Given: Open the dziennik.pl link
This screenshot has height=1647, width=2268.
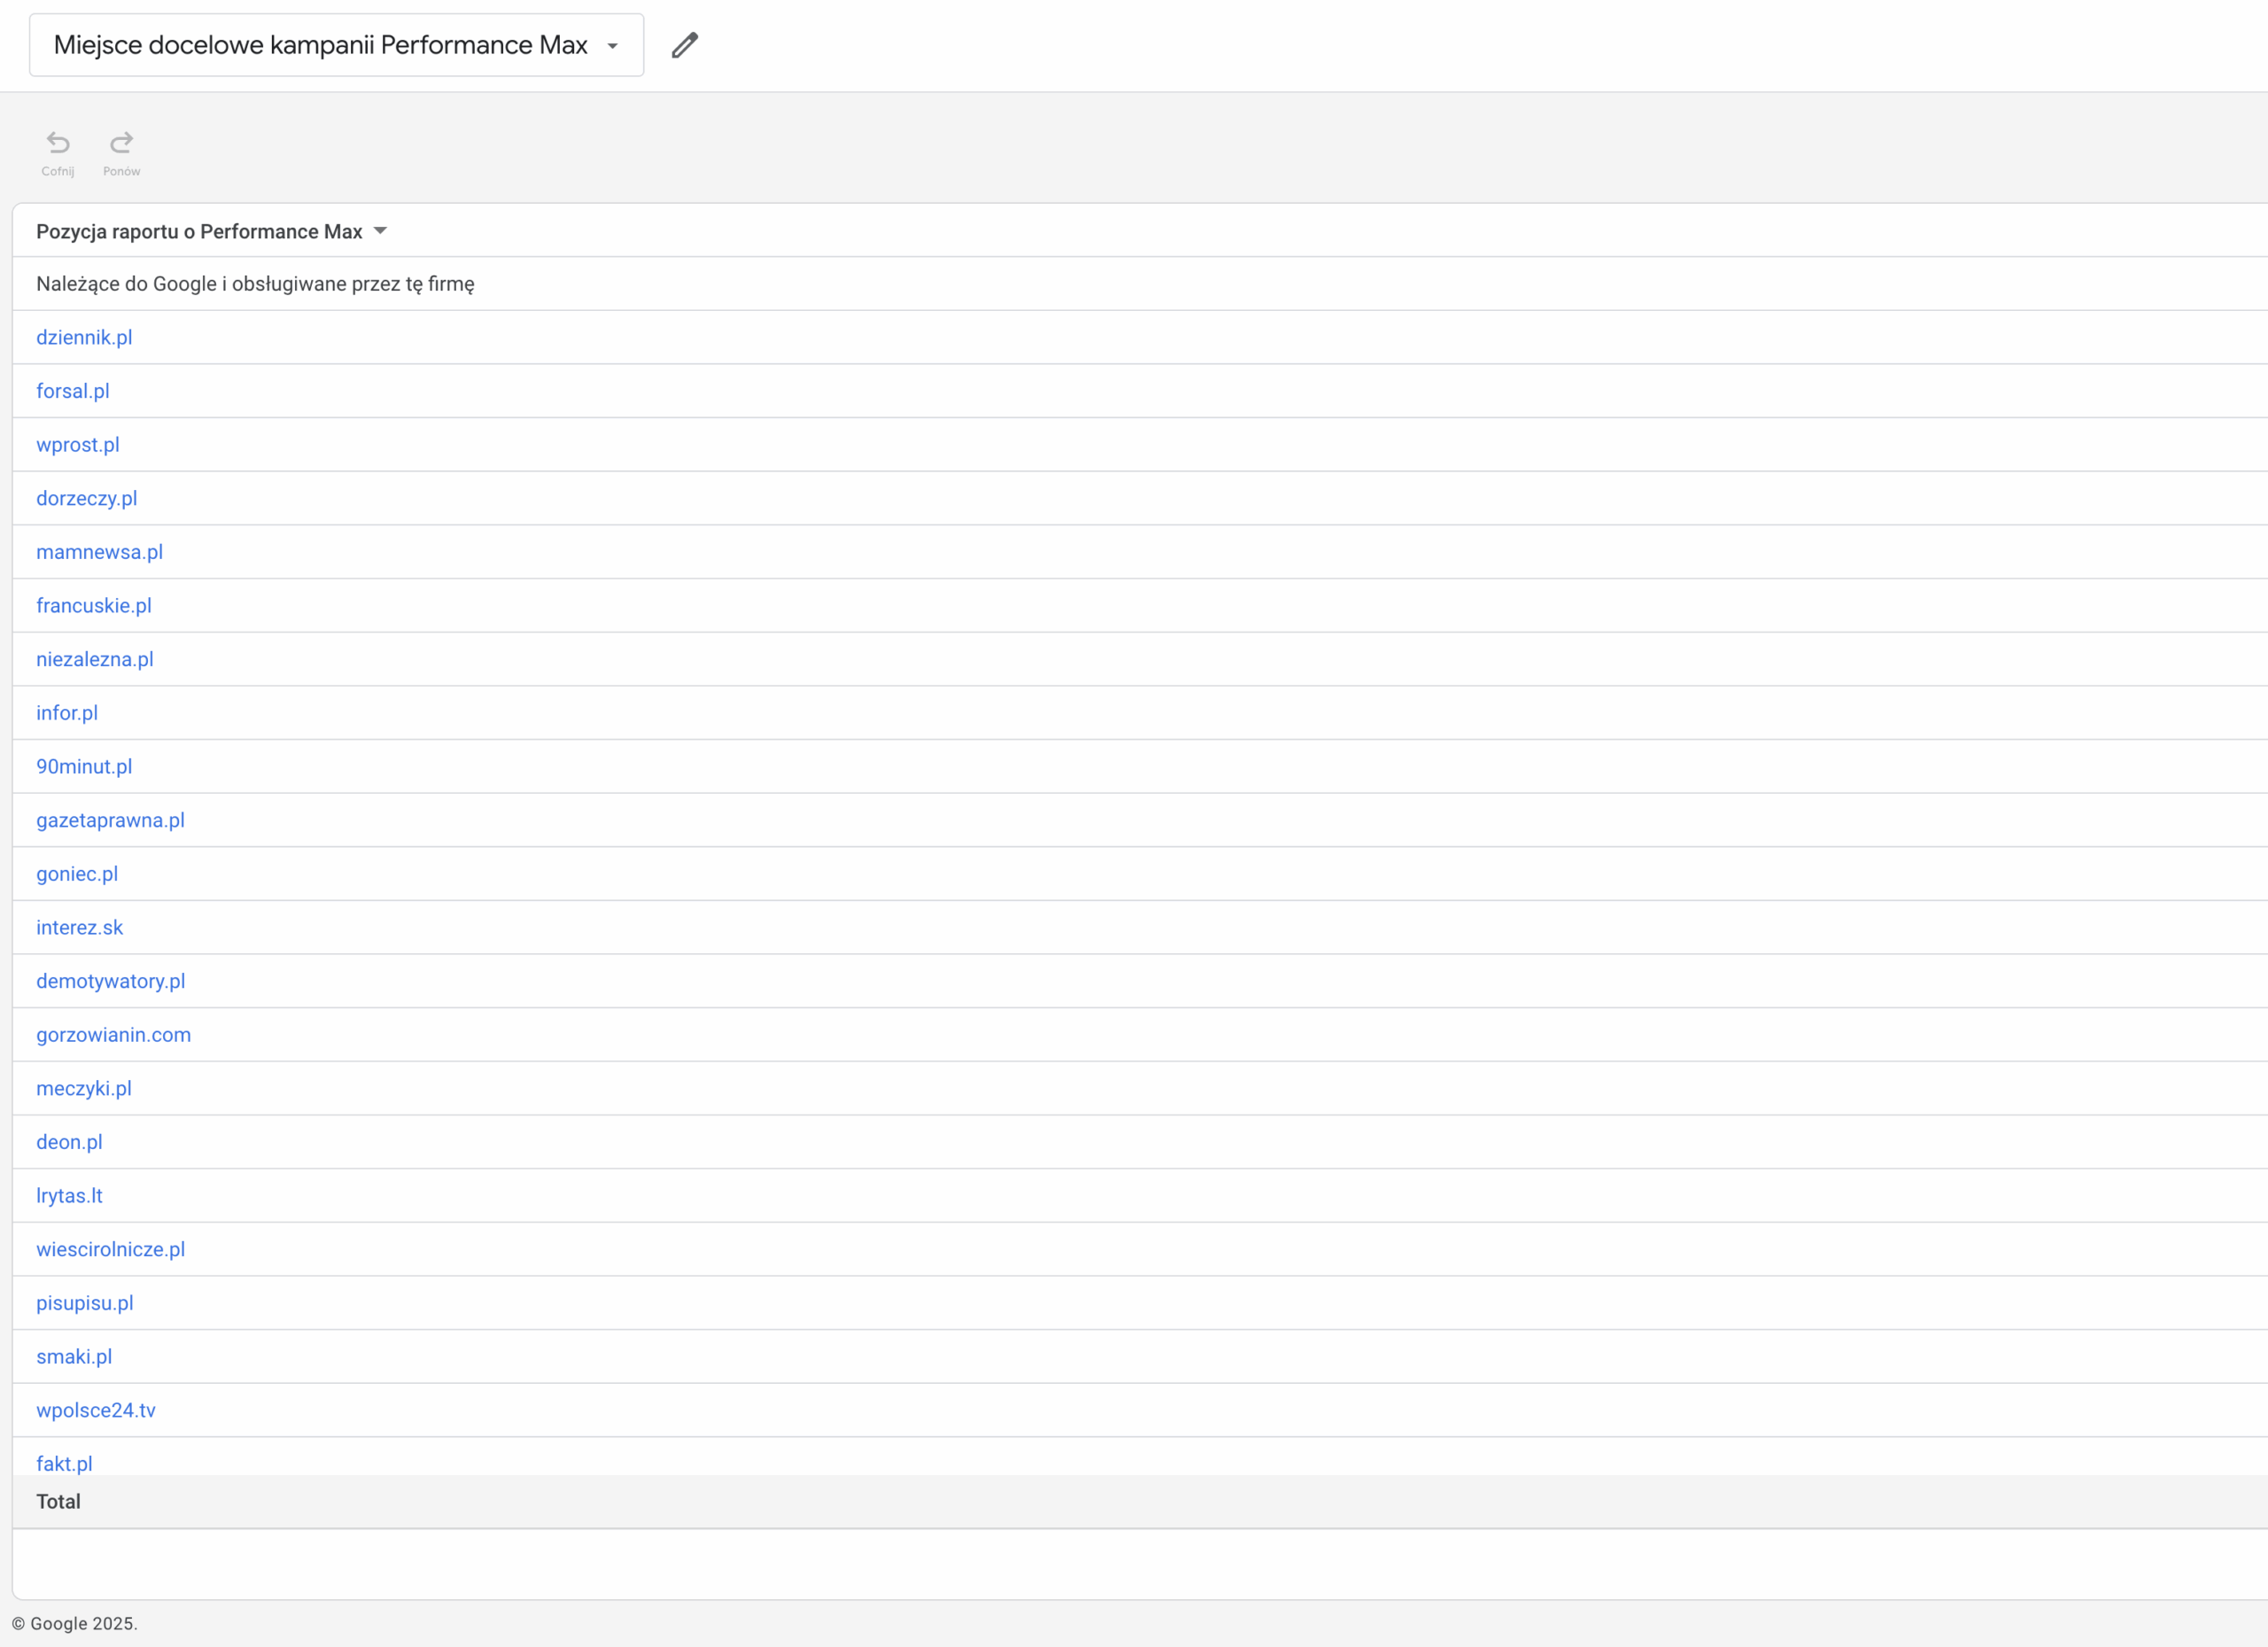Looking at the screenshot, I should pyautogui.click(x=84, y=338).
